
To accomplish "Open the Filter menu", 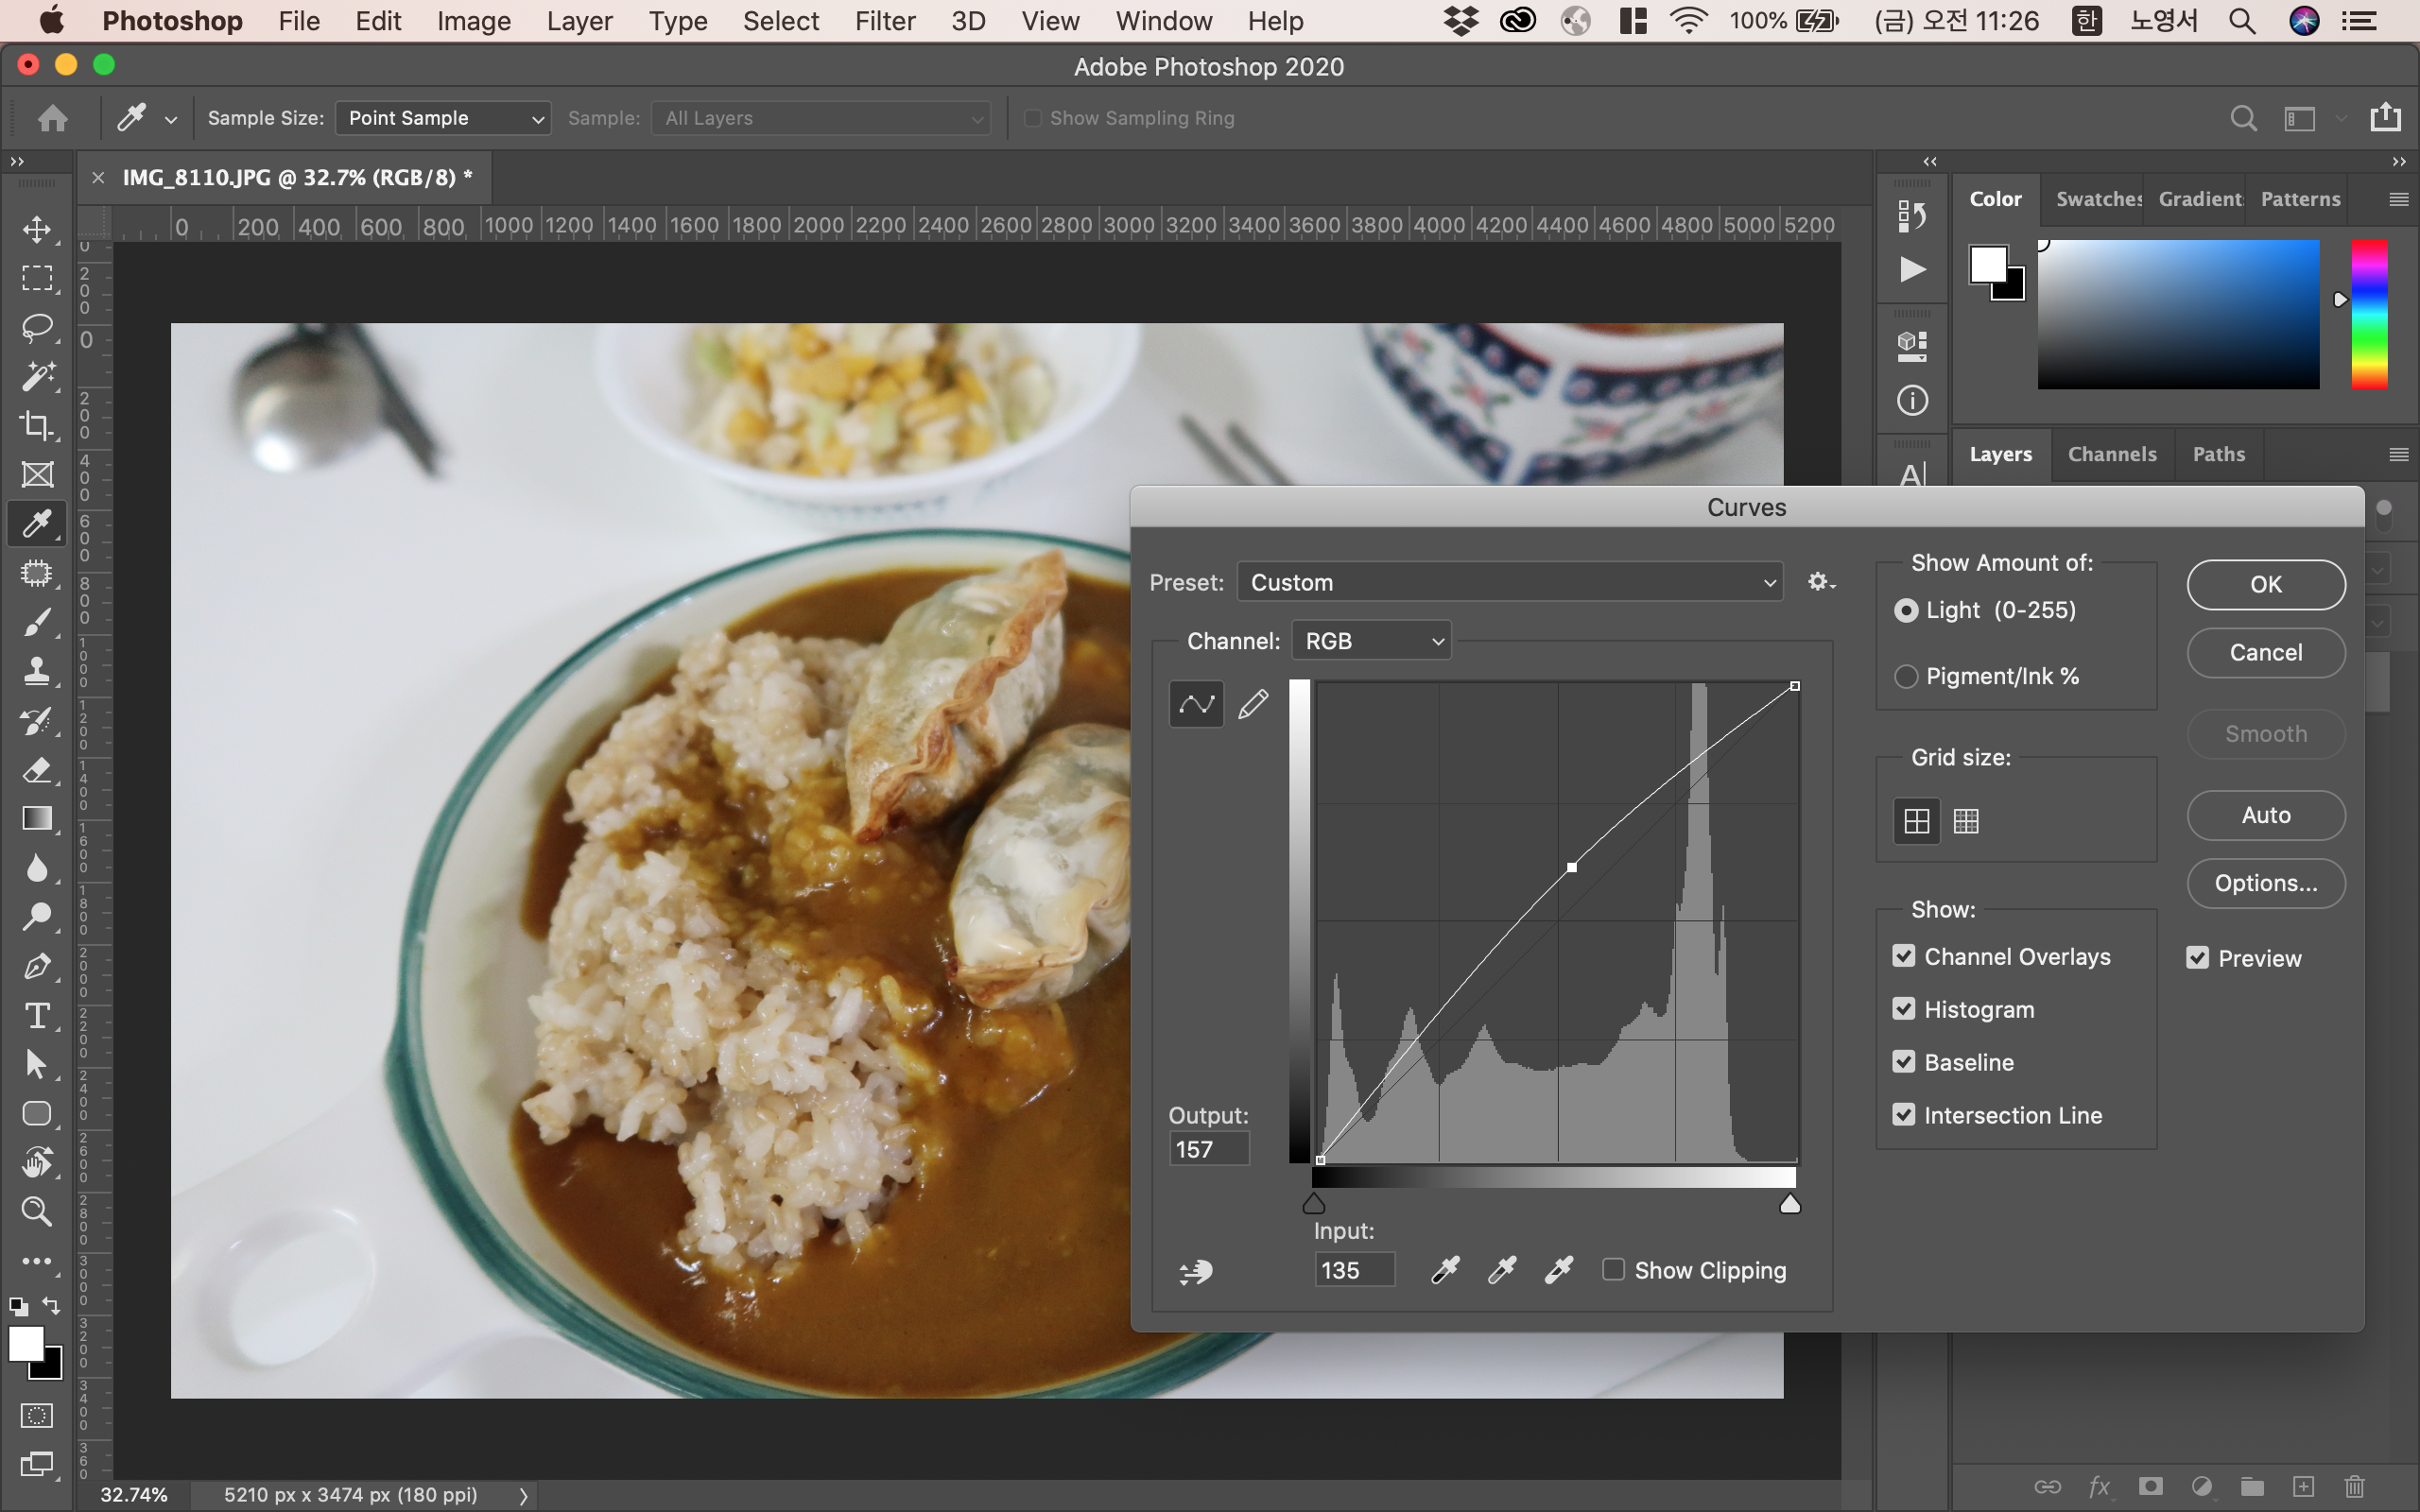I will [x=884, y=21].
